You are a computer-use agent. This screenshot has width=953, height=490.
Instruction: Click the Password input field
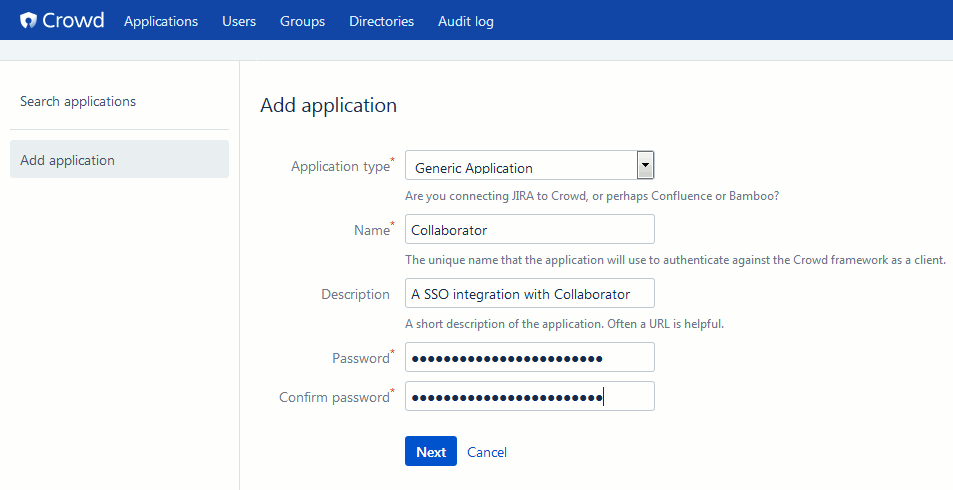click(x=529, y=358)
